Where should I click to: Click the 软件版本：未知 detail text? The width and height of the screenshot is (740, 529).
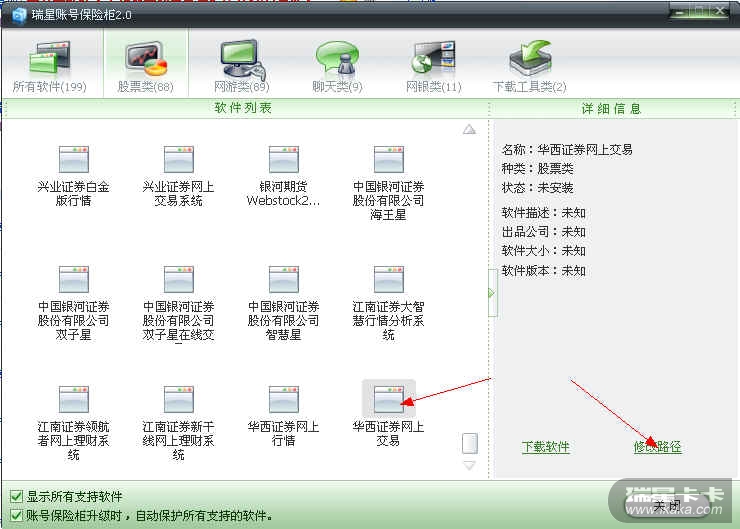pos(544,271)
